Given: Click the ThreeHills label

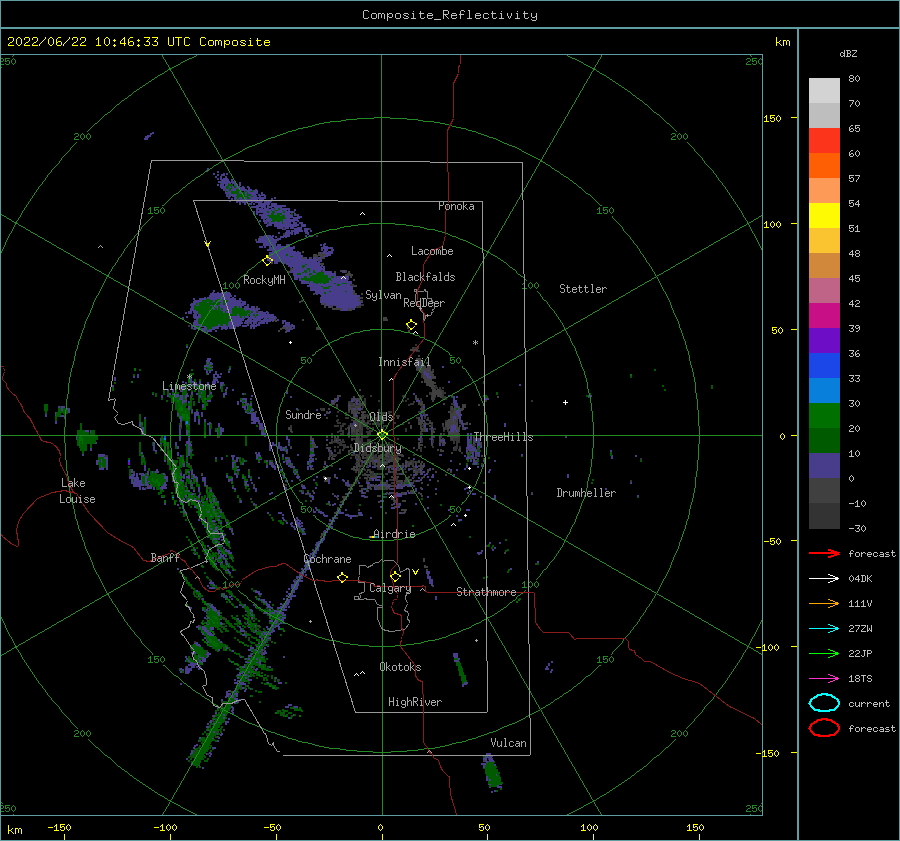Looking at the screenshot, I should point(503,437).
